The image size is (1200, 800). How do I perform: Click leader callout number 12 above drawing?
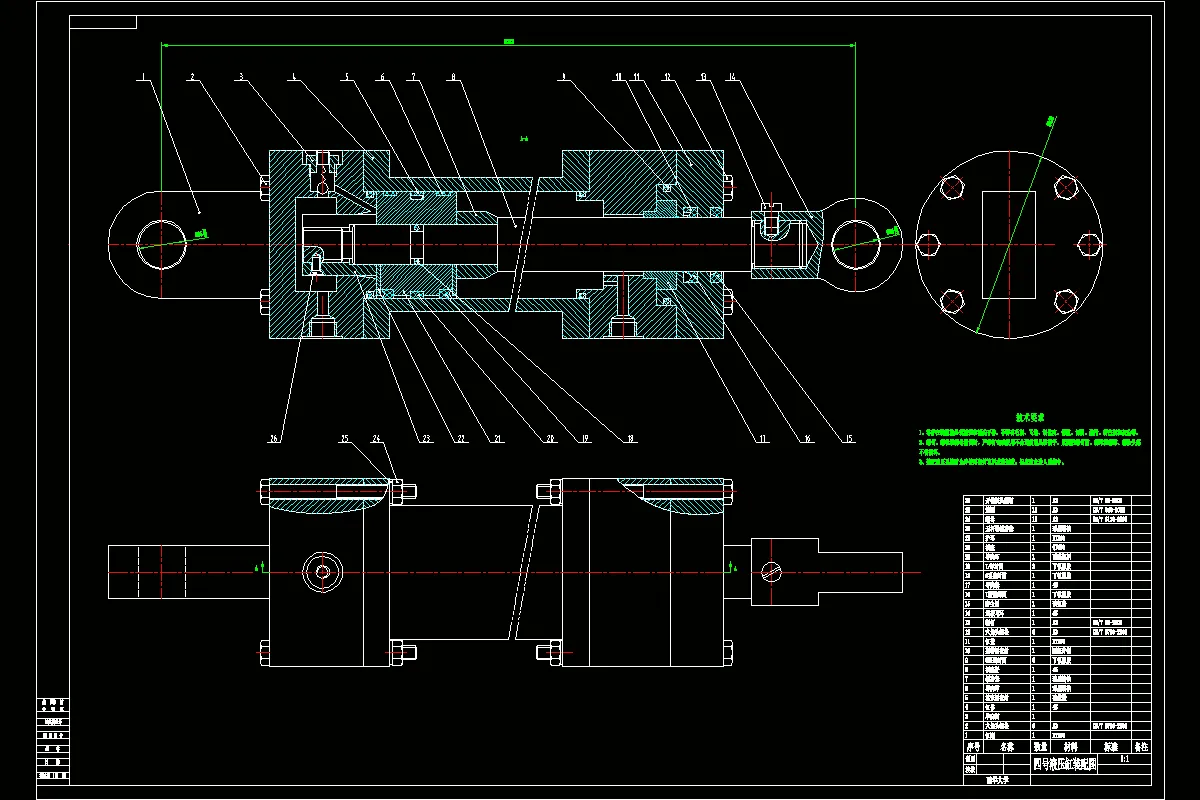click(667, 76)
